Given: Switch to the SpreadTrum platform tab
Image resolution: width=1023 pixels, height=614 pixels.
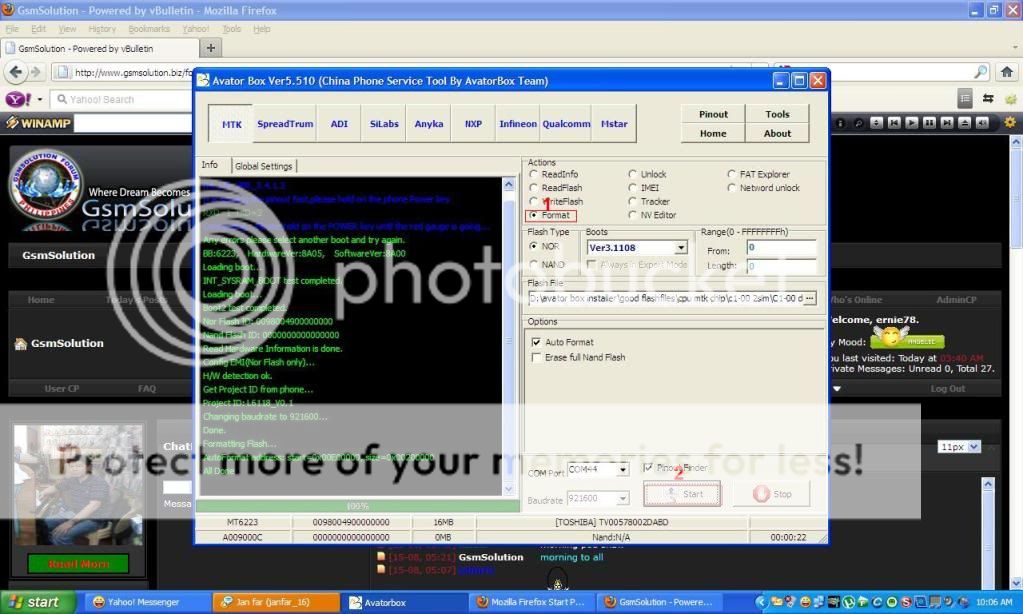Looking at the screenshot, I should [x=285, y=124].
